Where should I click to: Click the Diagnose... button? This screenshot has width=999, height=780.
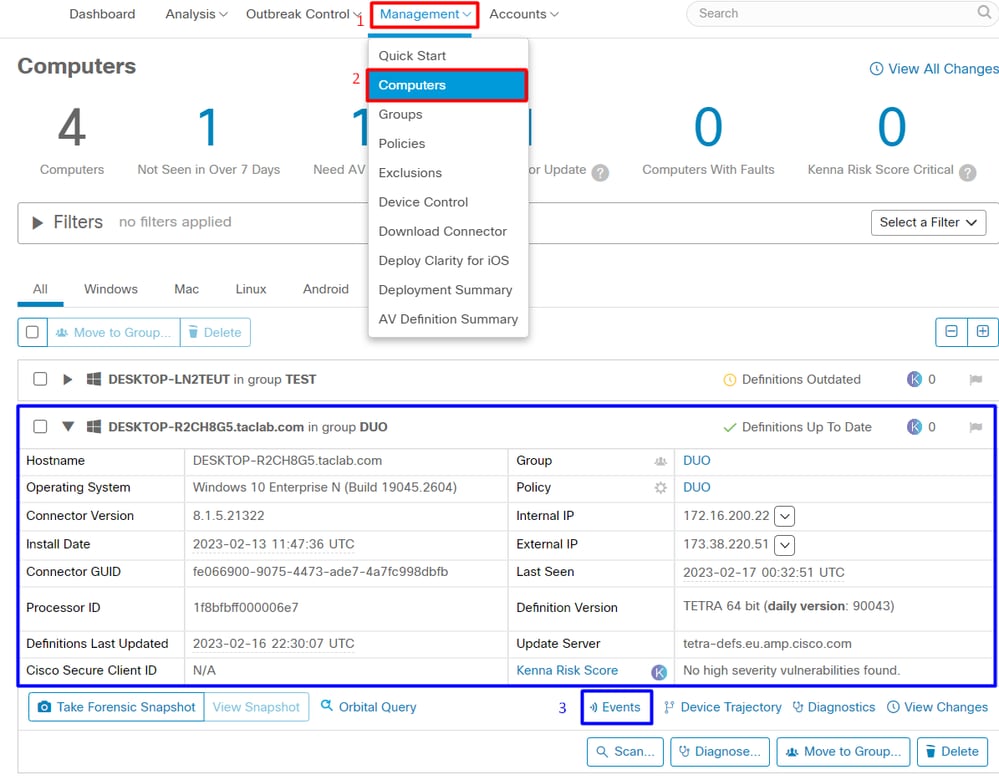pyautogui.click(x=720, y=751)
